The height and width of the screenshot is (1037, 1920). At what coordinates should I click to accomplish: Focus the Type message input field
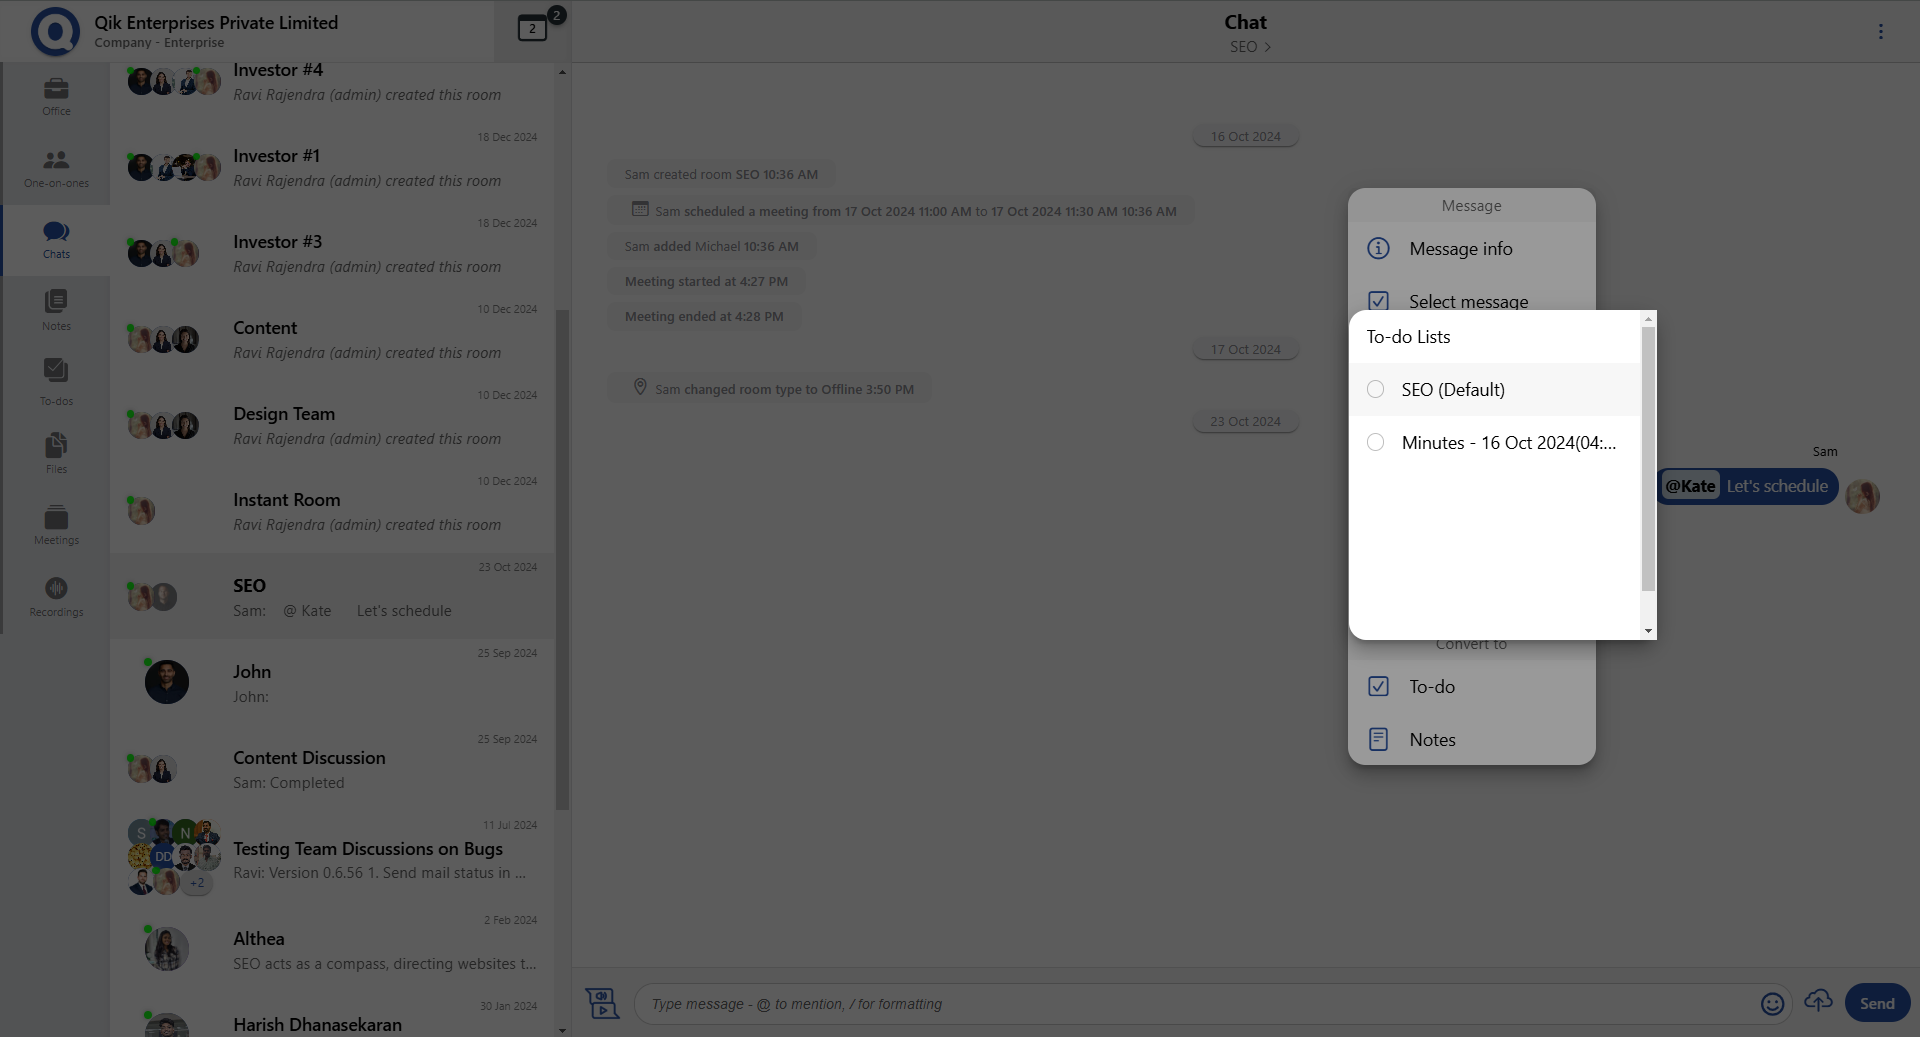click(x=1200, y=1004)
